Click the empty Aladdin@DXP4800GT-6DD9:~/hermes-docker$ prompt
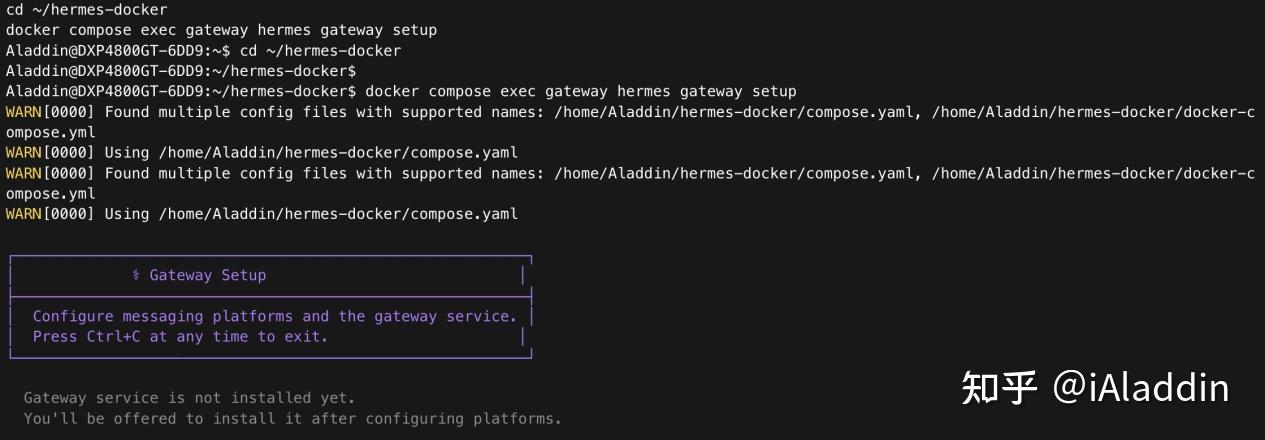The image size is (1265, 440). coord(181,71)
